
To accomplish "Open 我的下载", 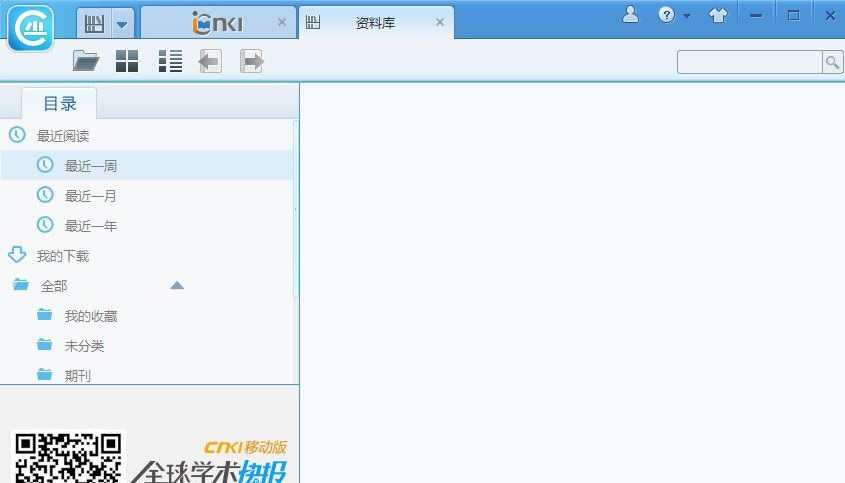I will (63, 256).
